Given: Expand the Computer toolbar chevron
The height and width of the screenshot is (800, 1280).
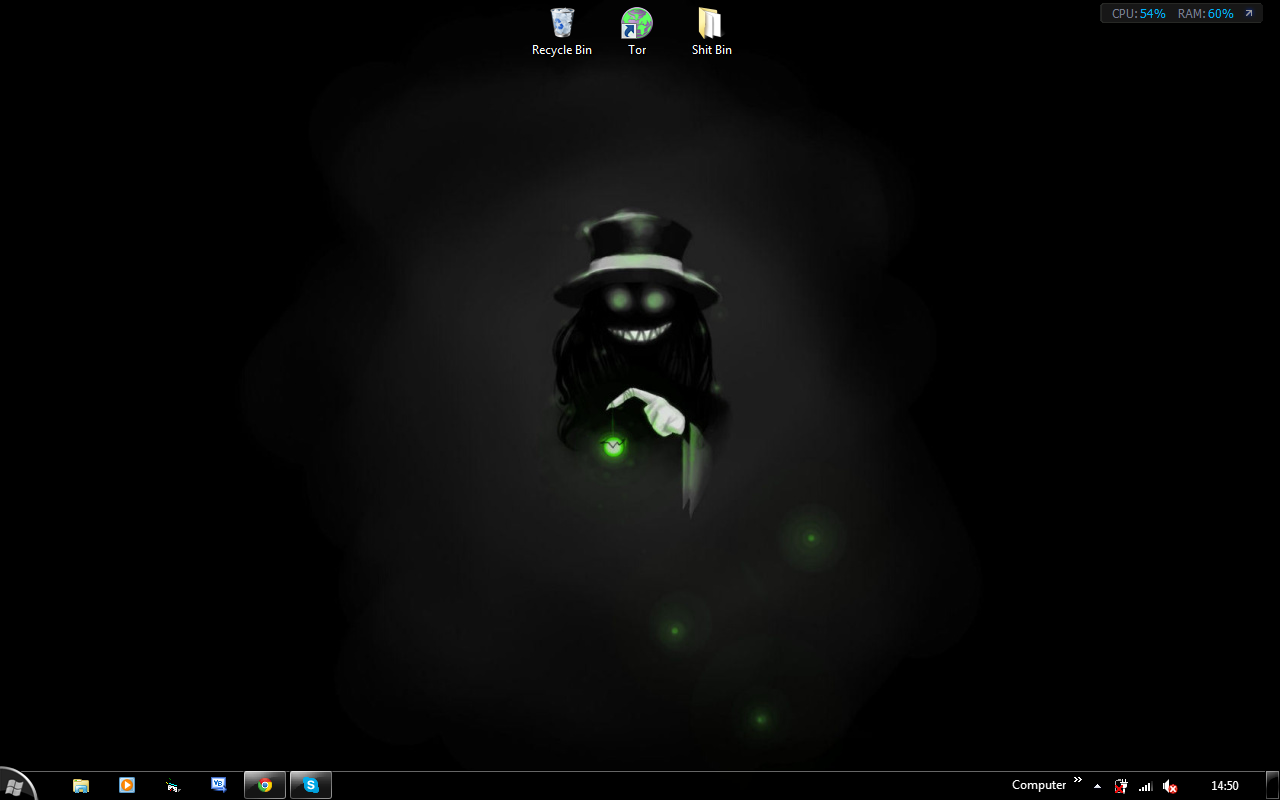Looking at the screenshot, I should click(1078, 780).
